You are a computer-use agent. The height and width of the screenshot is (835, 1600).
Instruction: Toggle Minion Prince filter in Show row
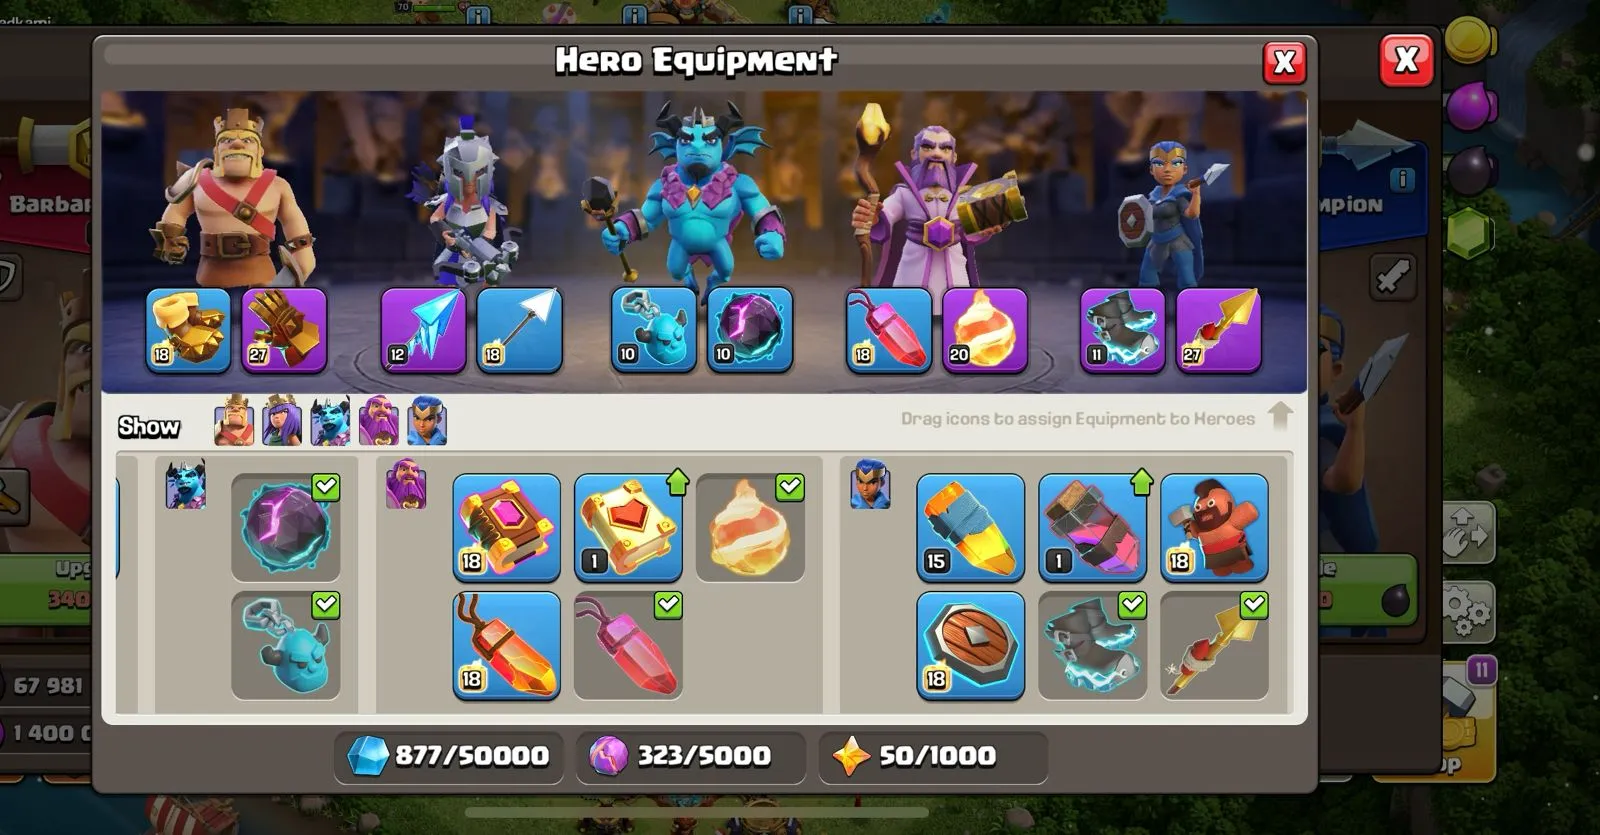point(330,421)
